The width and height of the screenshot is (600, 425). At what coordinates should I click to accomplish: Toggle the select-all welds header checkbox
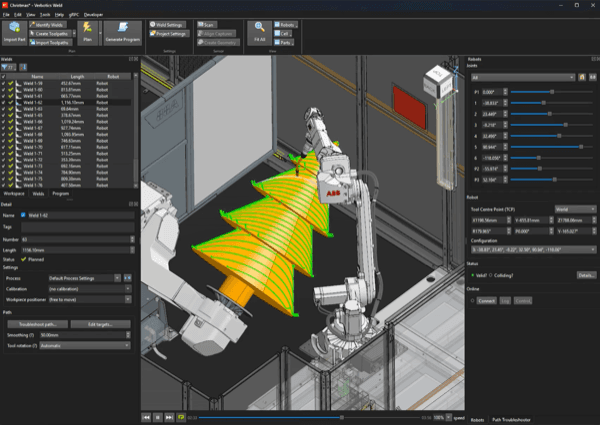(3, 77)
